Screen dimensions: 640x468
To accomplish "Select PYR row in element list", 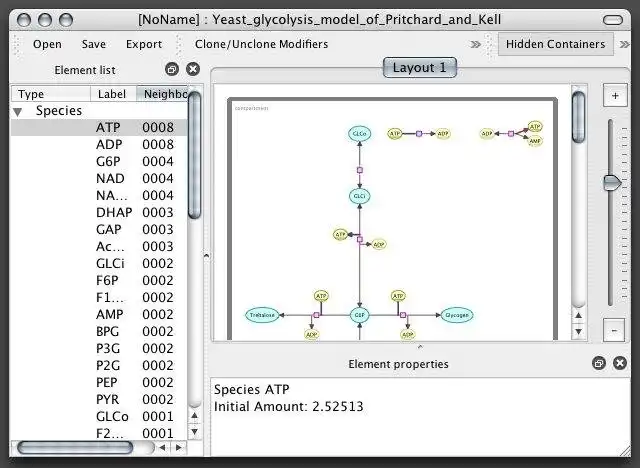I will pos(99,400).
